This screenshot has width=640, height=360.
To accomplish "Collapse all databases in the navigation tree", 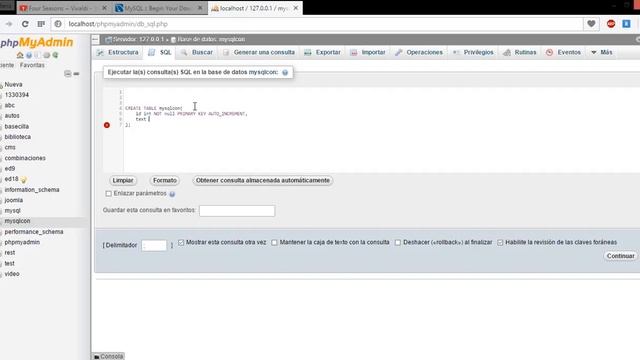I will (x=68, y=74).
